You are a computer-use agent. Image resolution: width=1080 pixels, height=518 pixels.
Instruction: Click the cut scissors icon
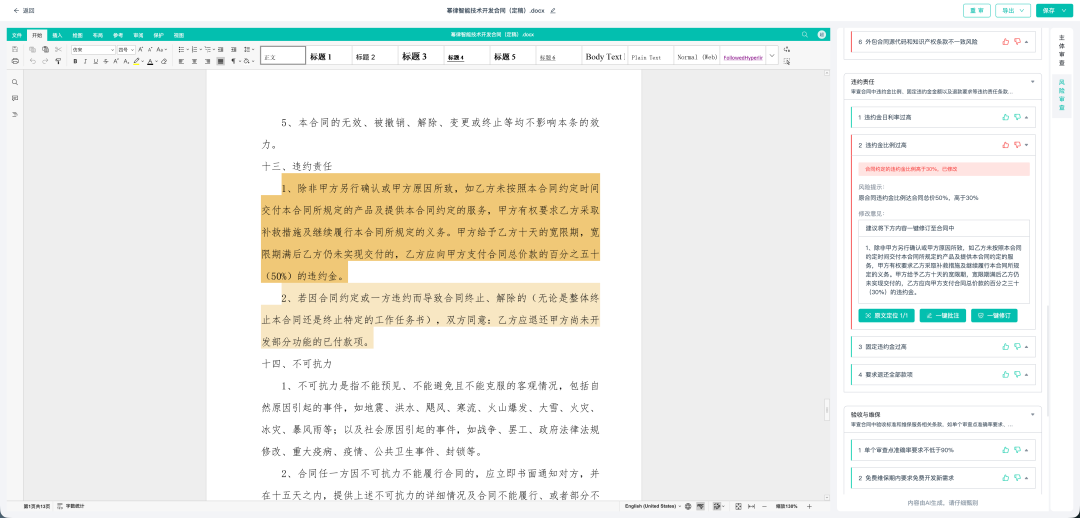(x=59, y=50)
